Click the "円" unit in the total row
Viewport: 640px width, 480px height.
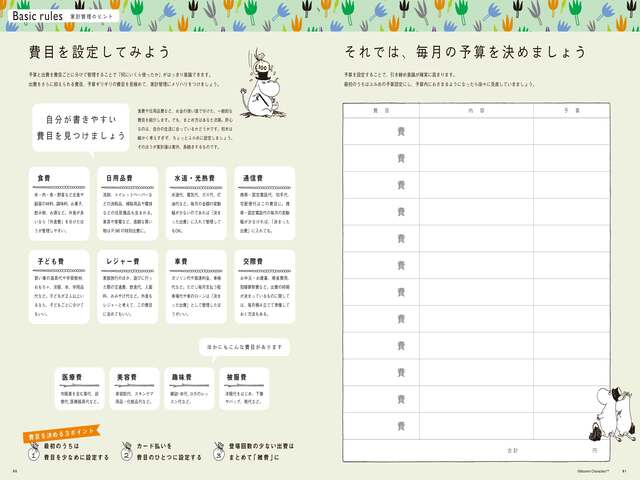pos(595,451)
